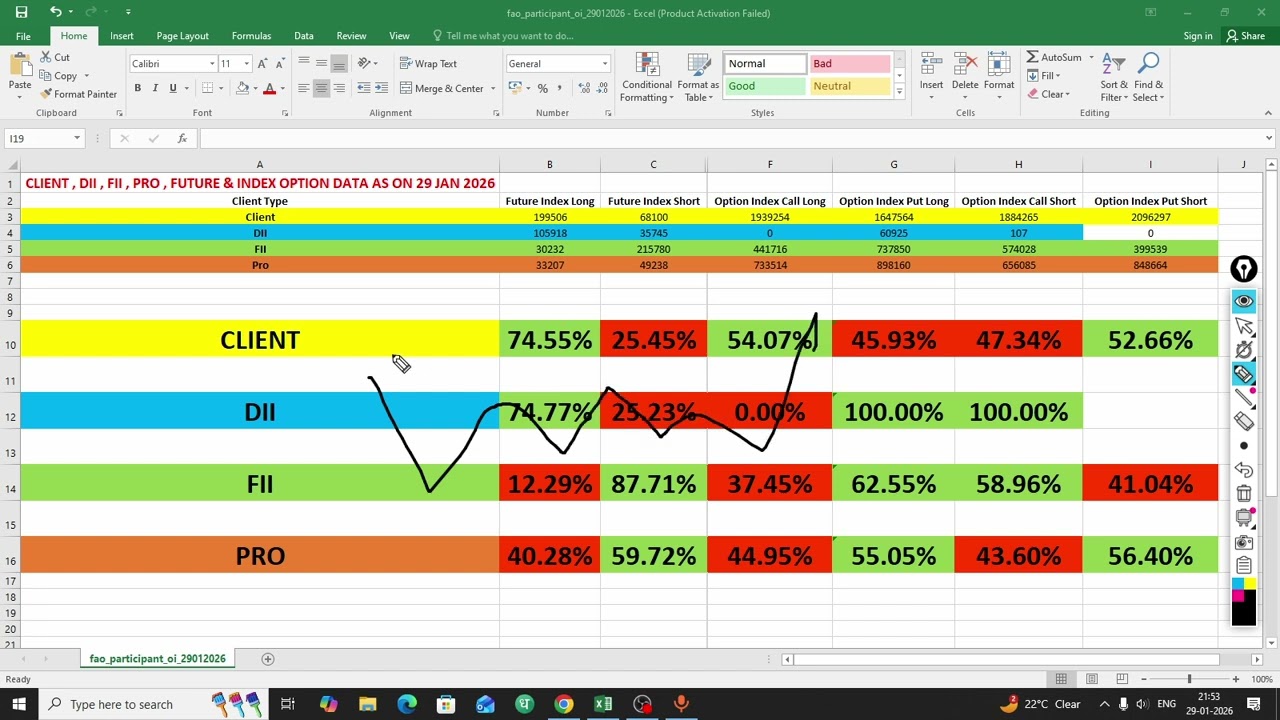Switch to the View tab
The height and width of the screenshot is (720, 1280).
[399, 36]
